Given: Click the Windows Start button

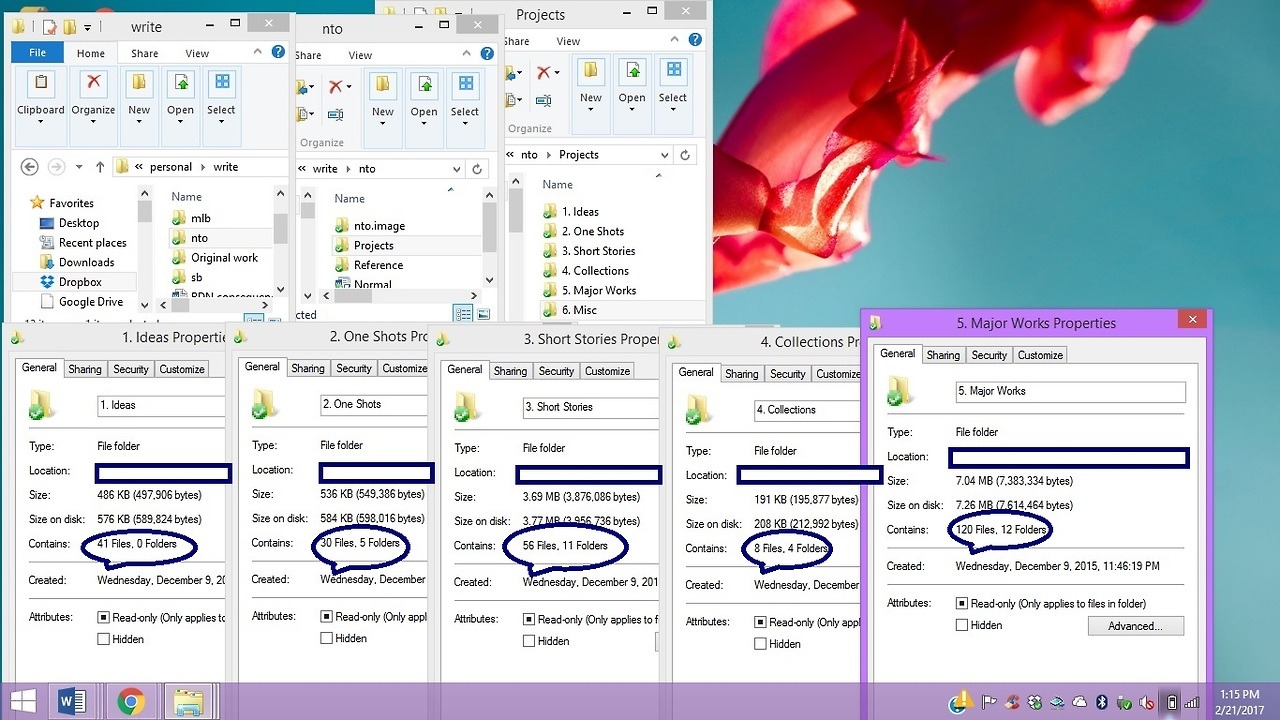Looking at the screenshot, I should [x=23, y=702].
